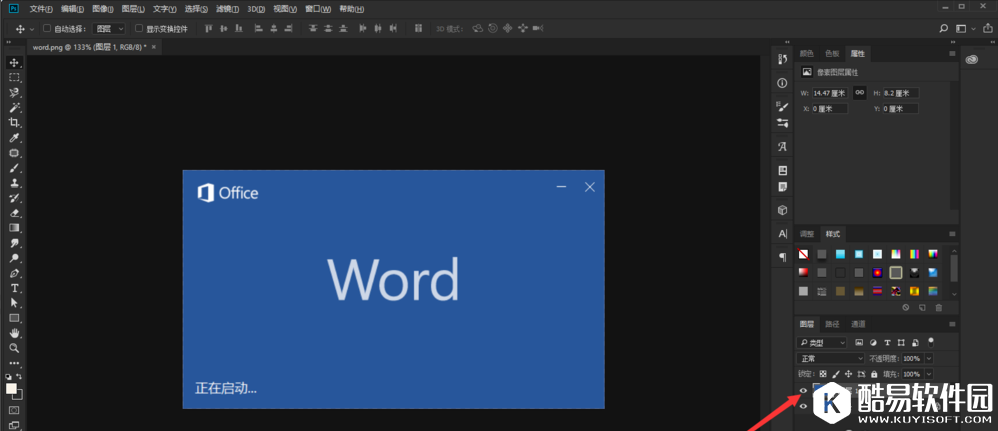This screenshot has width=998, height=431.
Task: Select the Eyedropper tool
Action: pyautogui.click(x=14, y=137)
